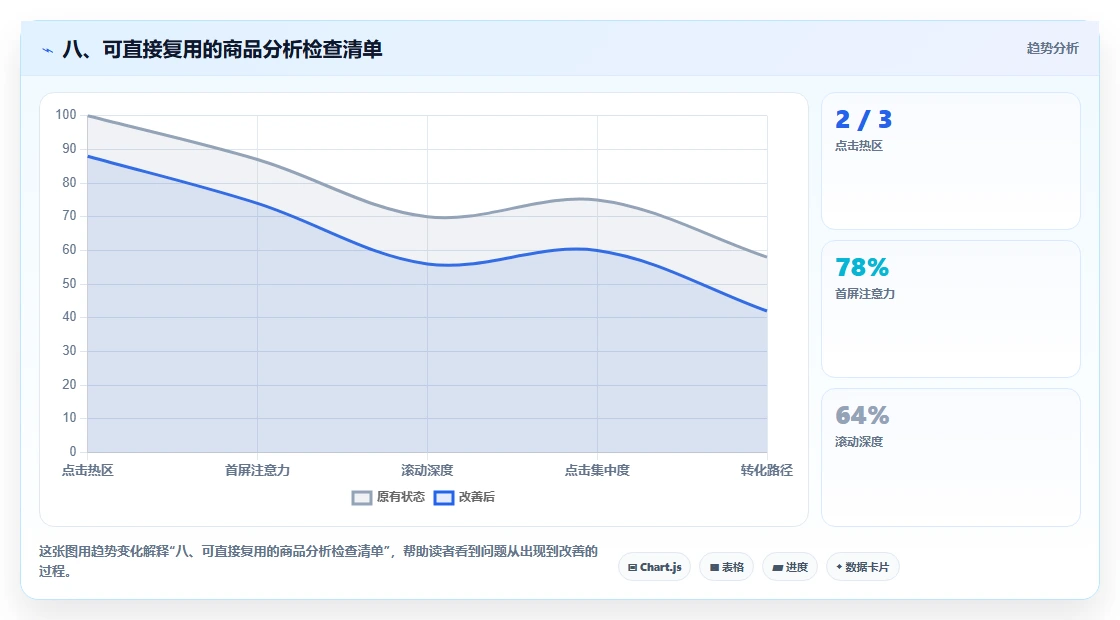Click the 首屏注意力 x-axis label
1120x620 pixels.
point(257,470)
